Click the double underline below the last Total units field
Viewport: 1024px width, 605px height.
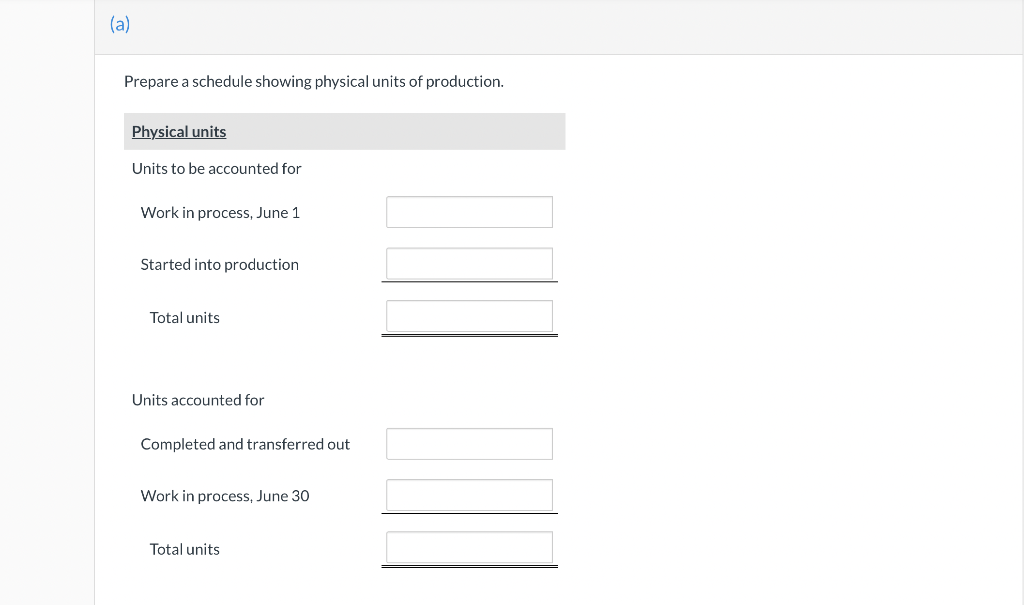(469, 567)
